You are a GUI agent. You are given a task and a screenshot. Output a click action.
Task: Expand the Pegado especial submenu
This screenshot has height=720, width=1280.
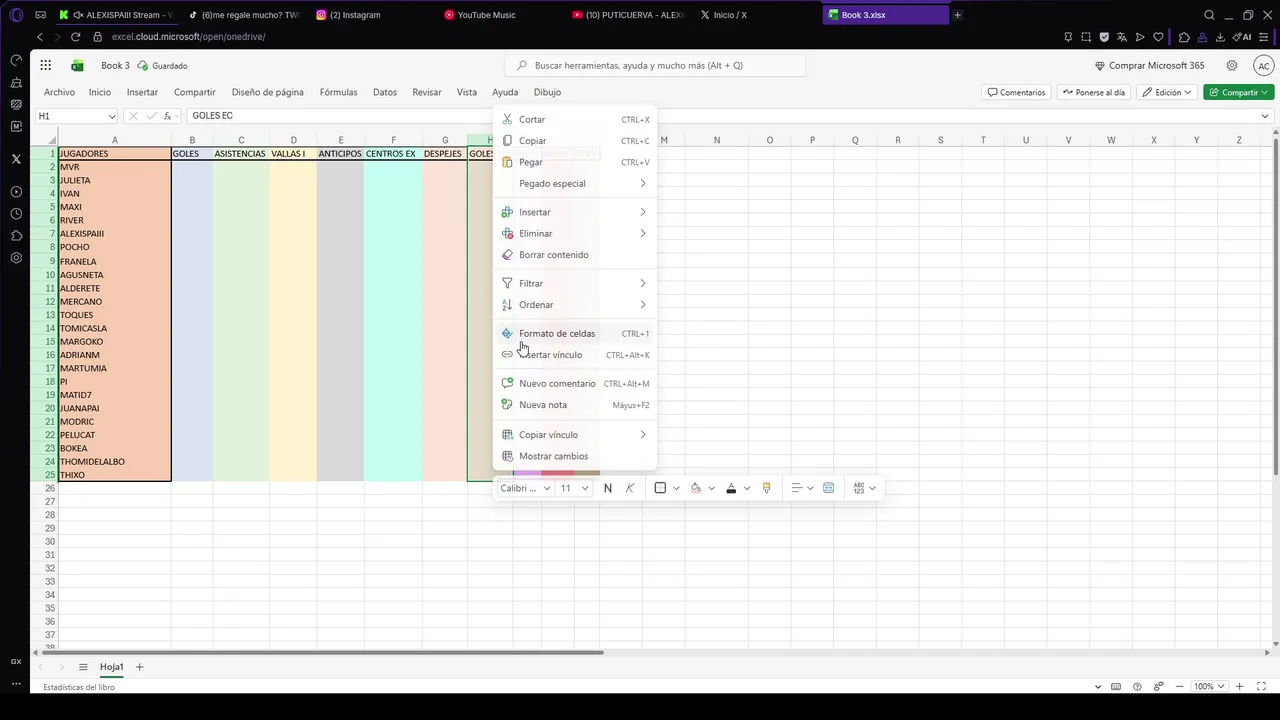click(x=577, y=183)
